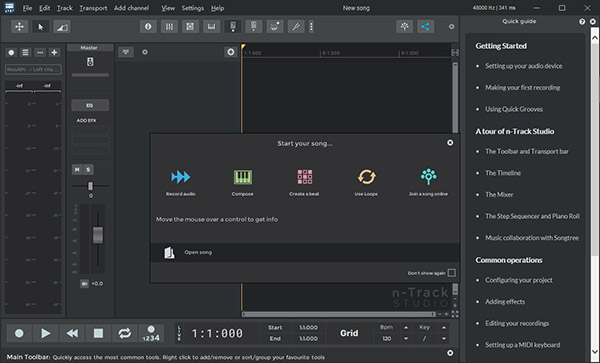Click the Join a song online icon
This screenshot has height=363, width=600.
428,176
